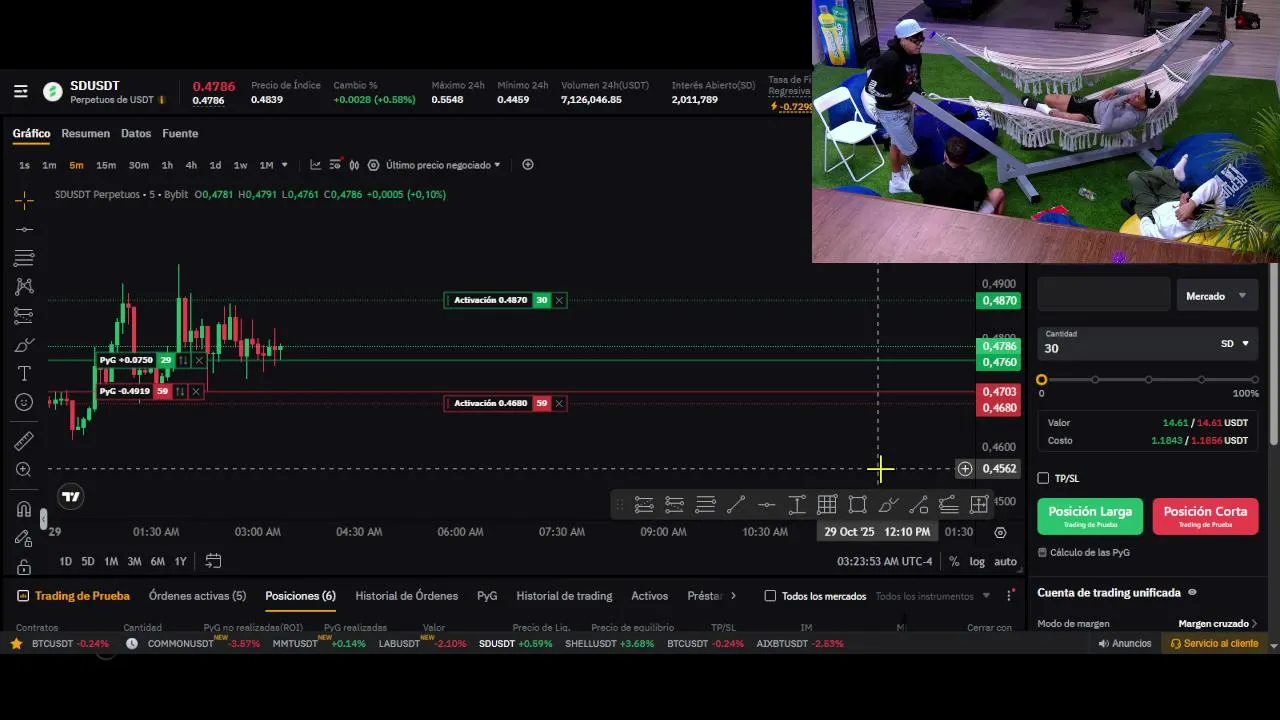
Task: Change the candlestick chart type
Action: tap(353, 165)
